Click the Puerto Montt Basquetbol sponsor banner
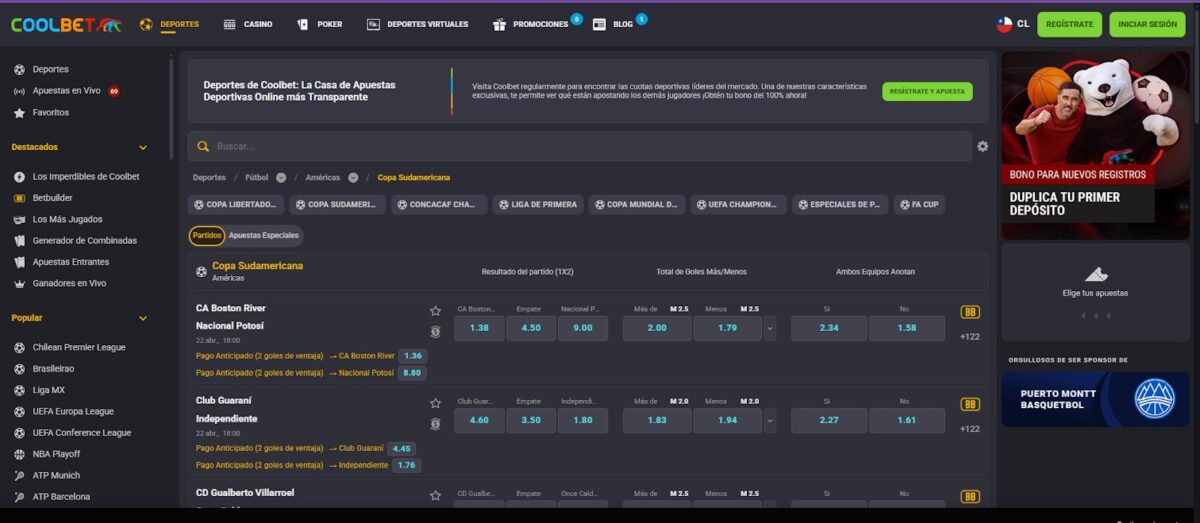Image resolution: width=1200 pixels, height=523 pixels. click(1096, 399)
